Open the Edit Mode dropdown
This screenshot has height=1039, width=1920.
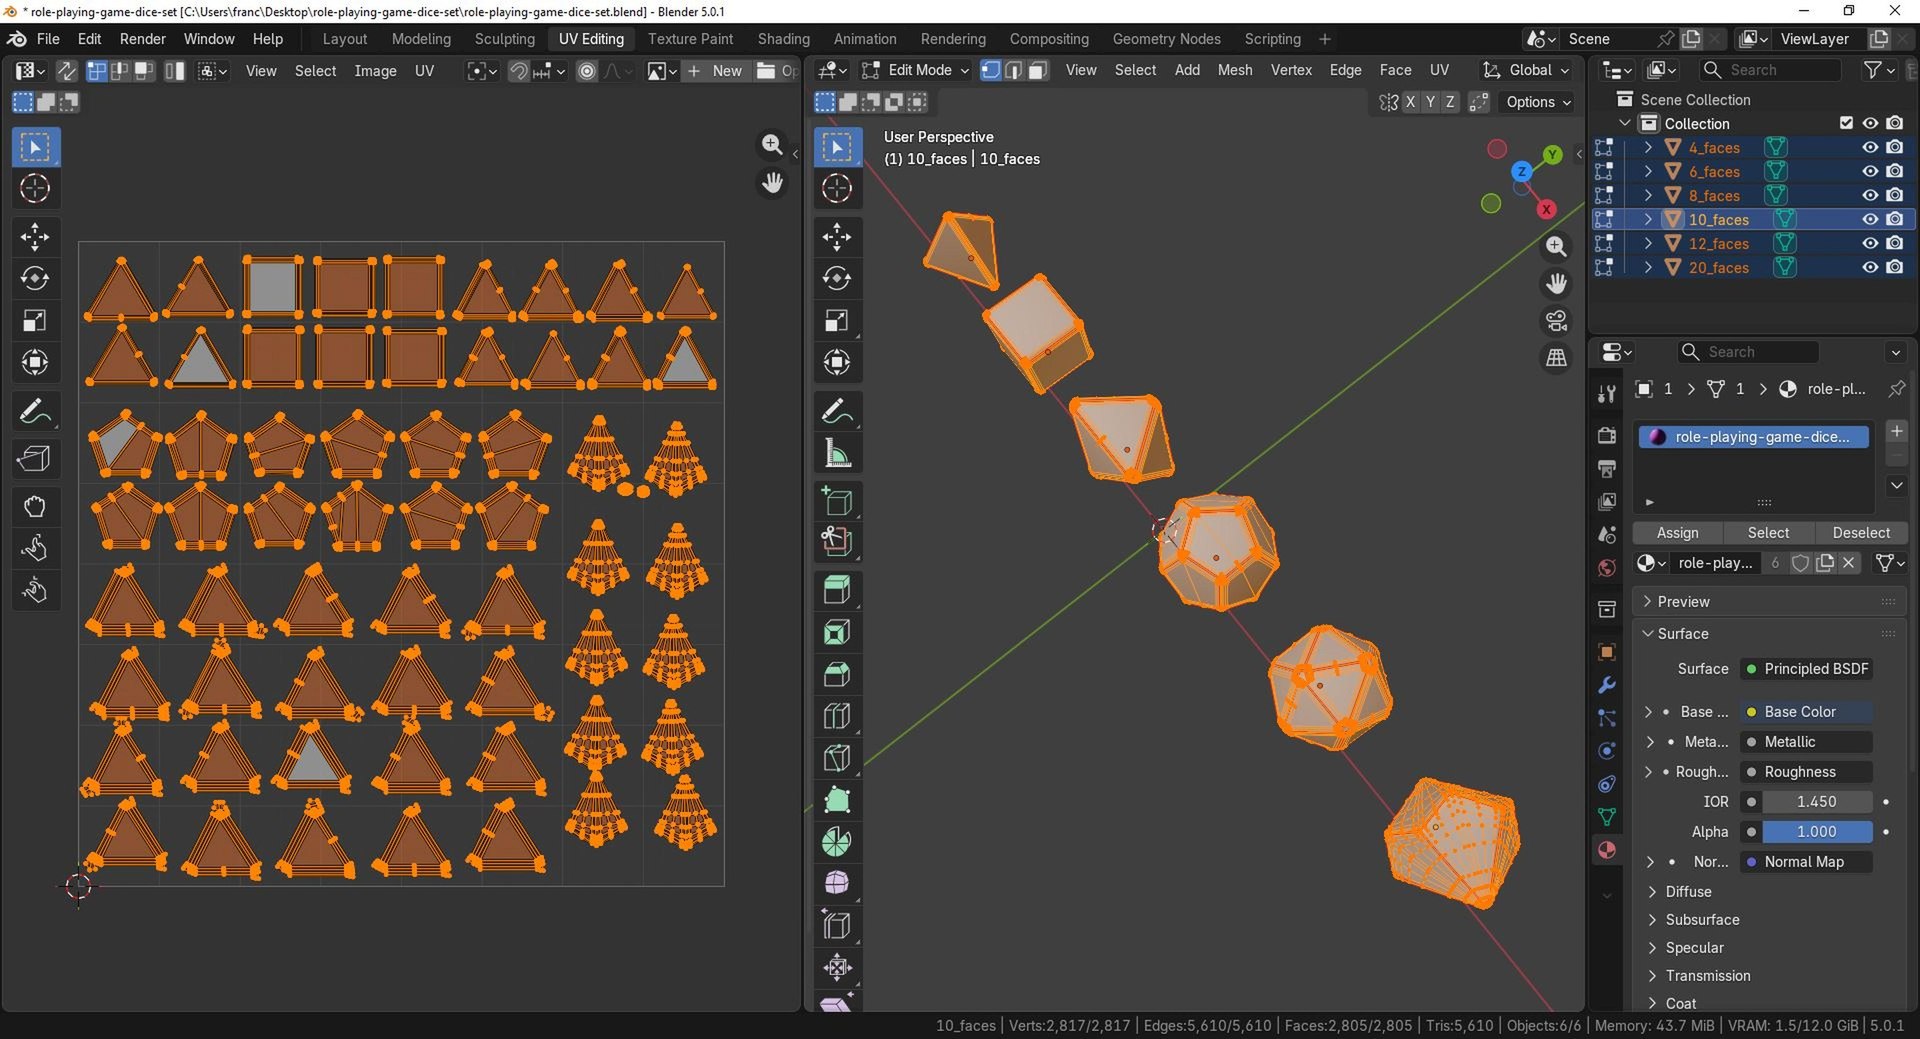point(916,70)
